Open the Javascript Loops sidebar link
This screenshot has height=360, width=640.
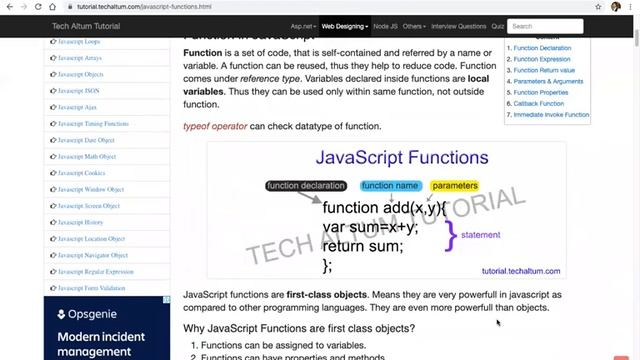pos(79,42)
